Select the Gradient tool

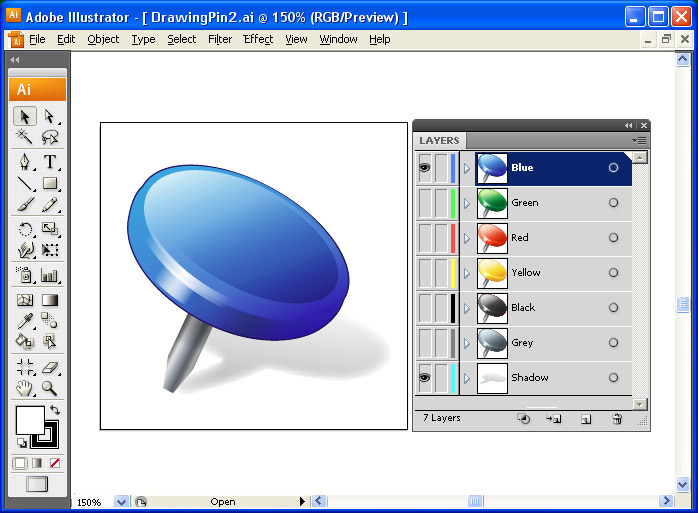click(49, 300)
